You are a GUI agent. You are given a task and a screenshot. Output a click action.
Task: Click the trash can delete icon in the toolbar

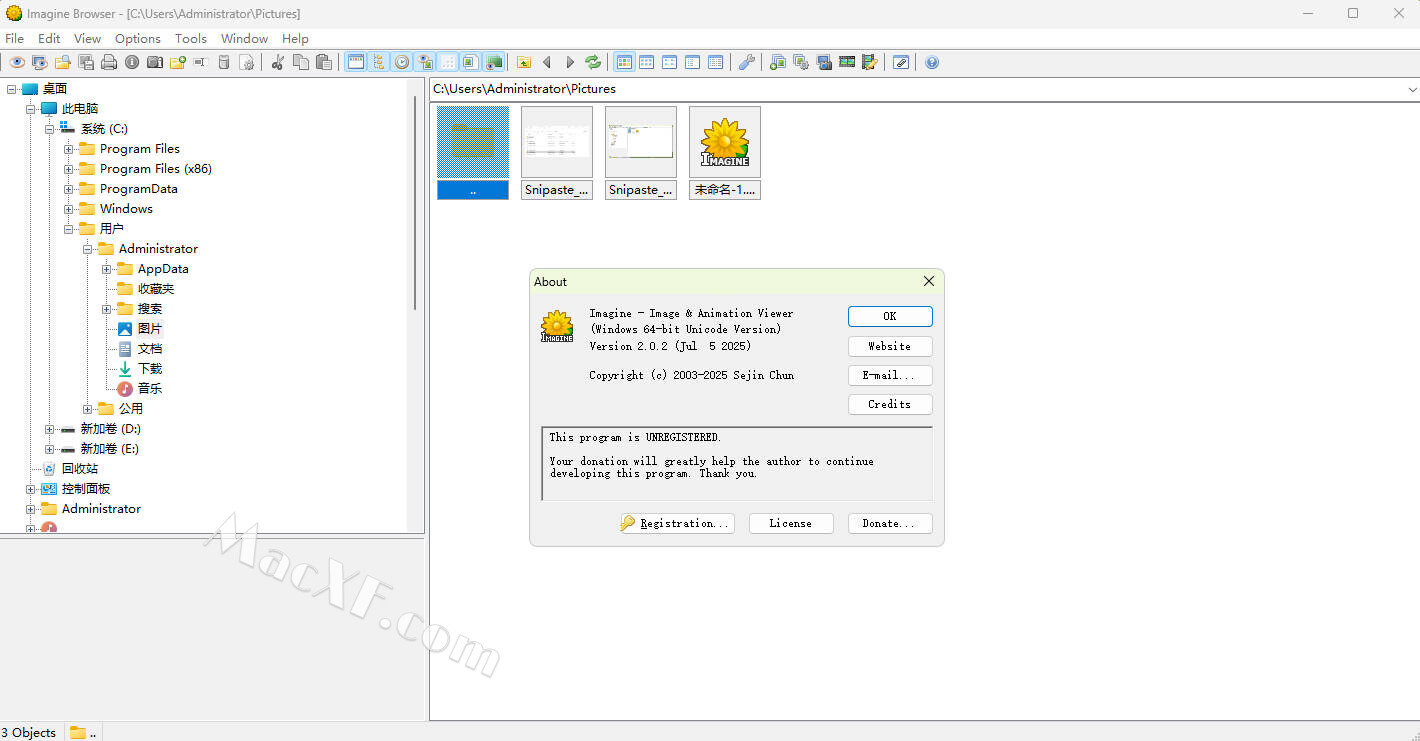(x=224, y=62)
